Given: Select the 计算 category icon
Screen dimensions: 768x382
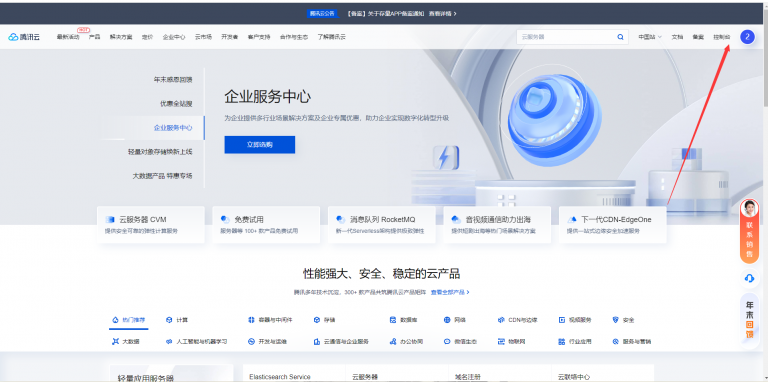Looking at the screenshot, I should pos(169,320).
